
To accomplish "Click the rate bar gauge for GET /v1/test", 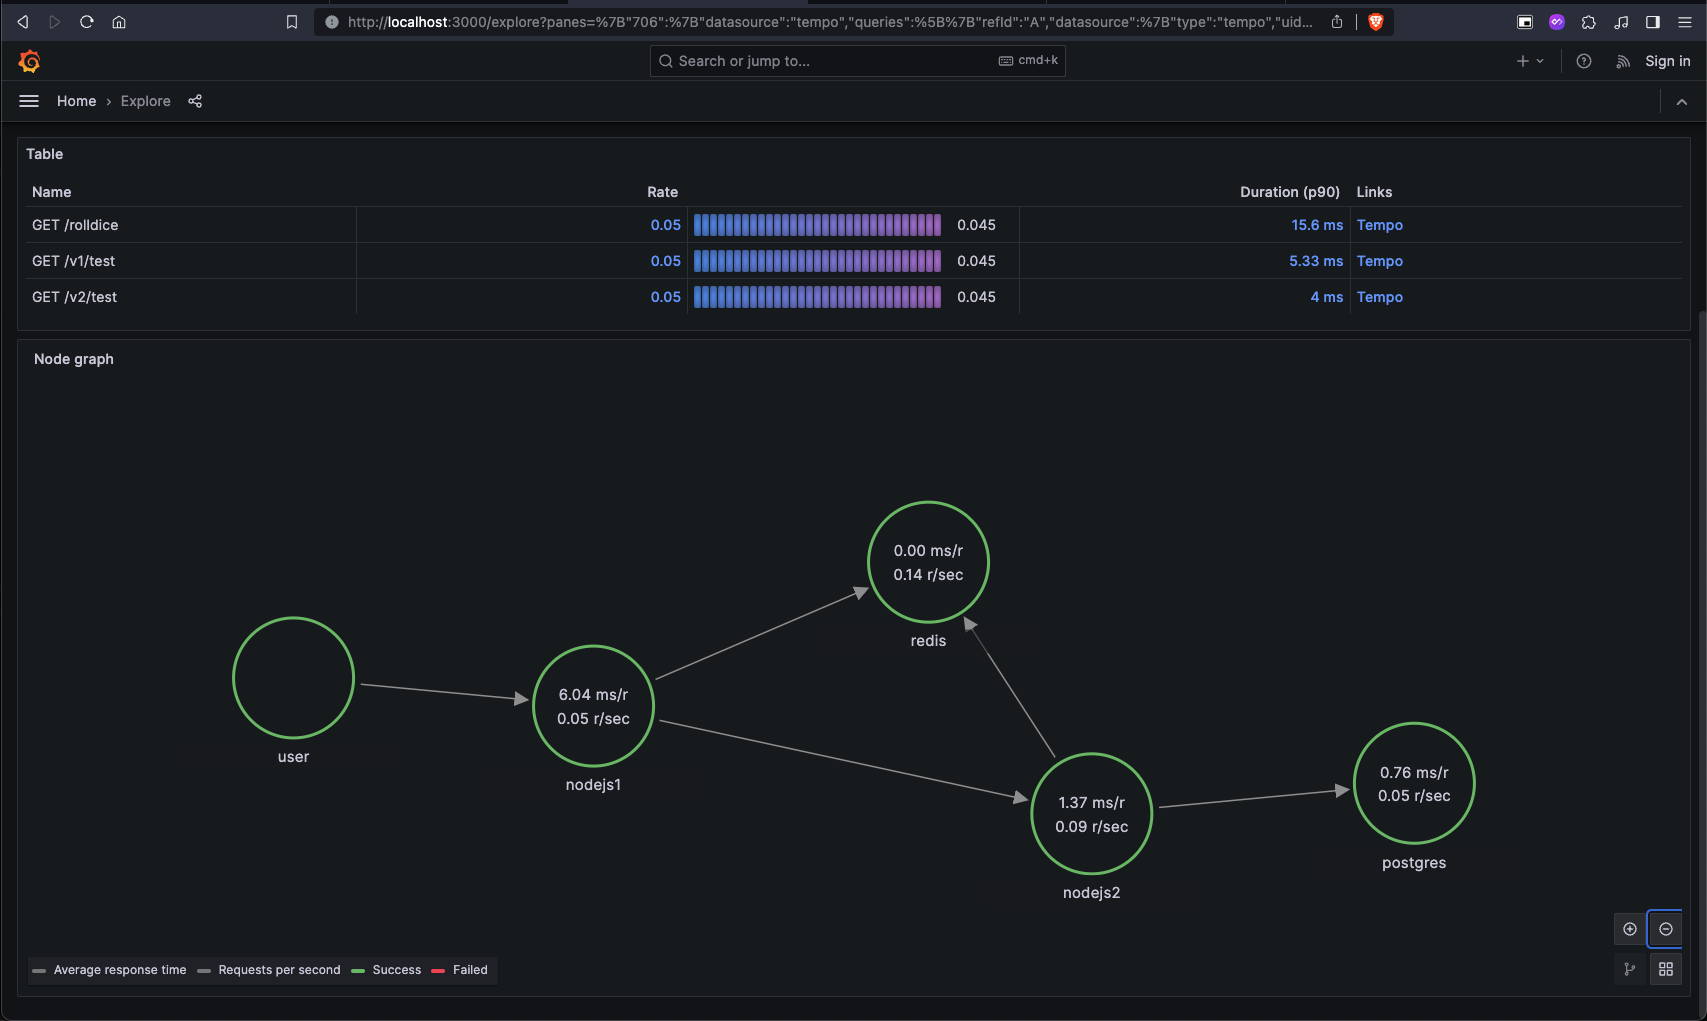I will click(x=817, y=261).
